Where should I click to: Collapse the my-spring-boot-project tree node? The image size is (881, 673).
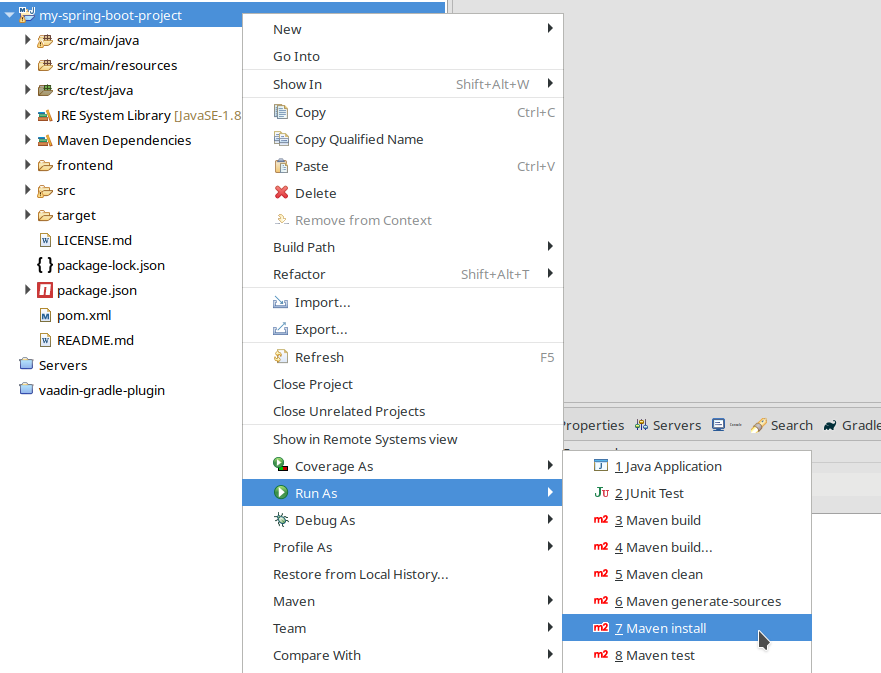pyautogui.click(x=9, y=15)
